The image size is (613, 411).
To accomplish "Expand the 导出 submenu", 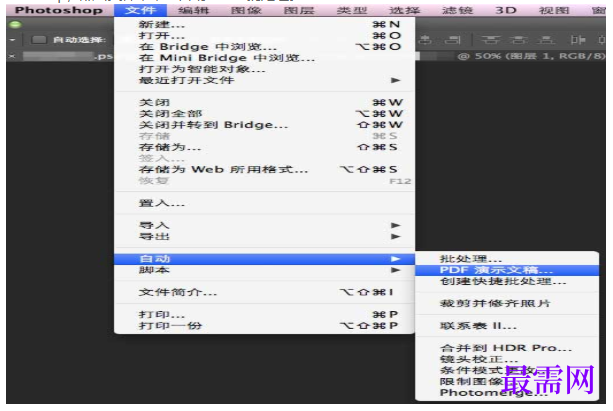I will (264, 236).
